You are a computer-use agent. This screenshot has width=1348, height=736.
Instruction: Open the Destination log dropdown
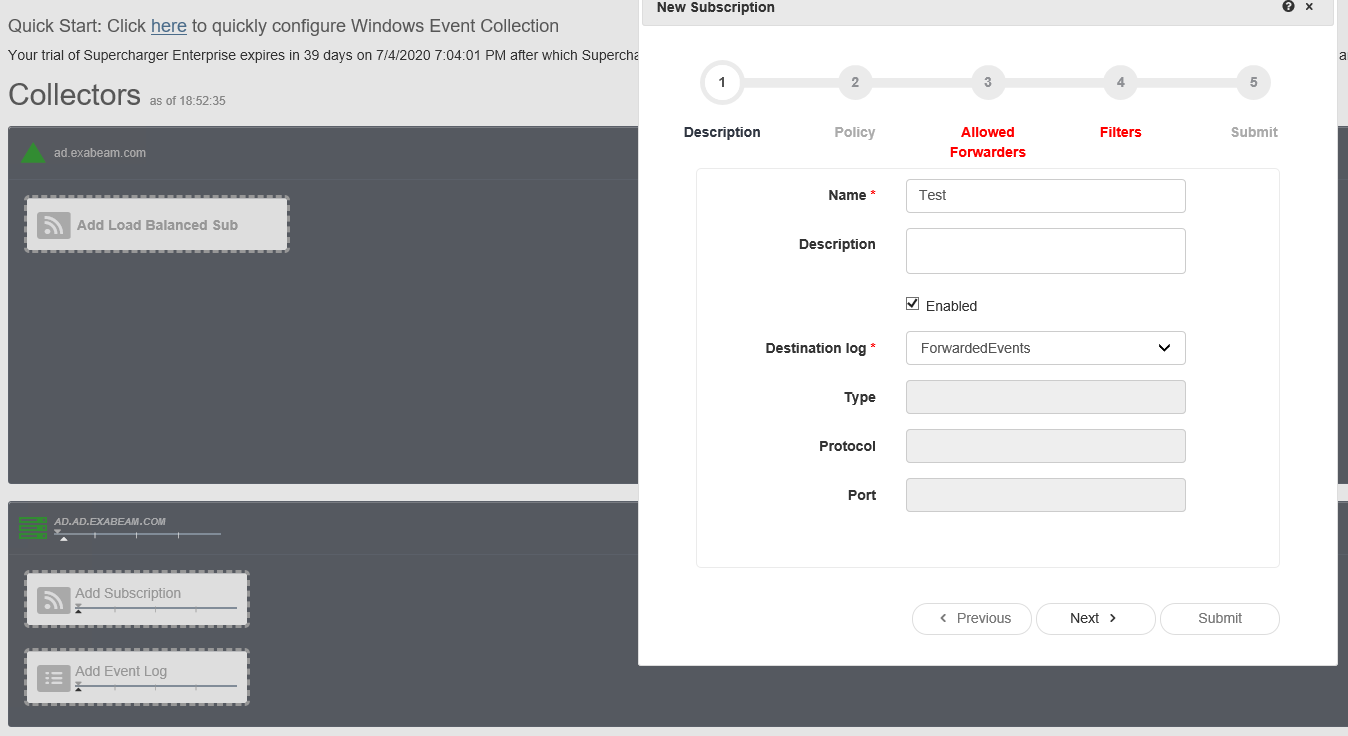click(x=1045, y=348)
